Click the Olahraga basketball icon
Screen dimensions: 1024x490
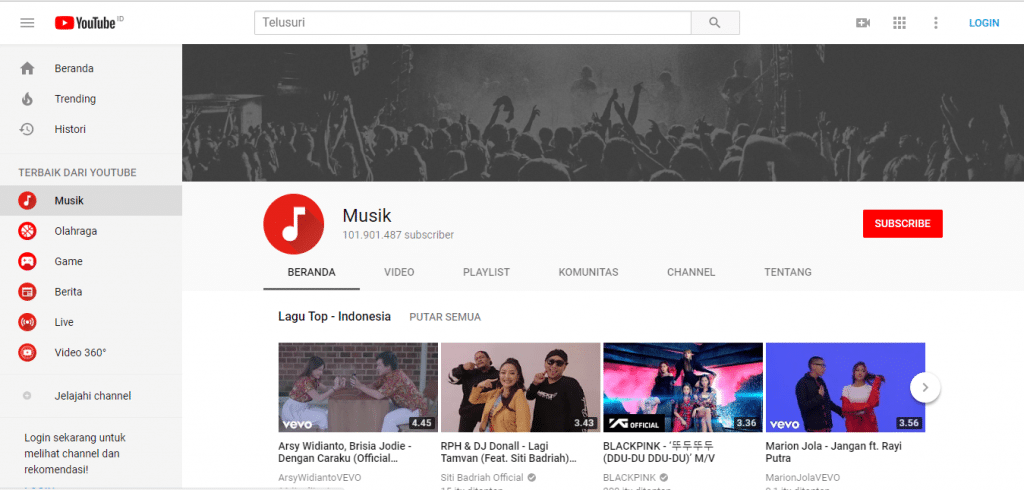click(27, 231)
